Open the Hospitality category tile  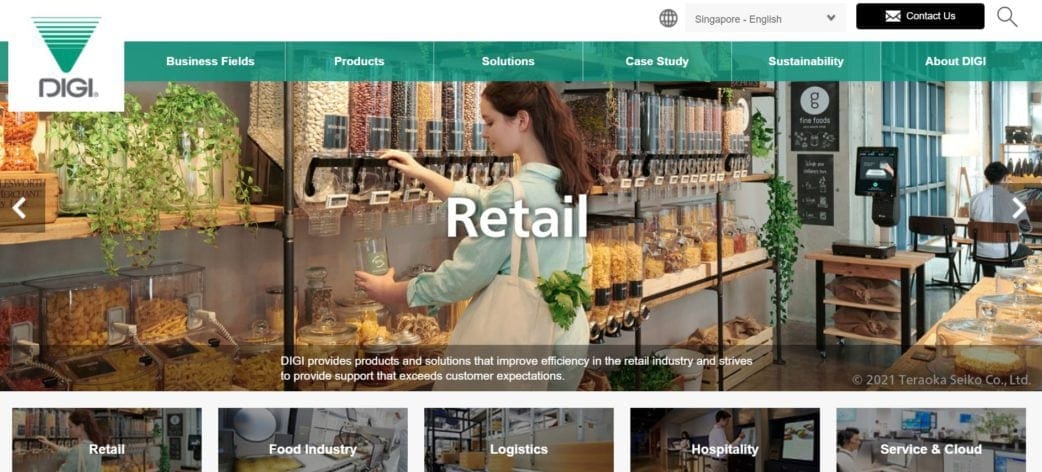[x=725, y=440]
